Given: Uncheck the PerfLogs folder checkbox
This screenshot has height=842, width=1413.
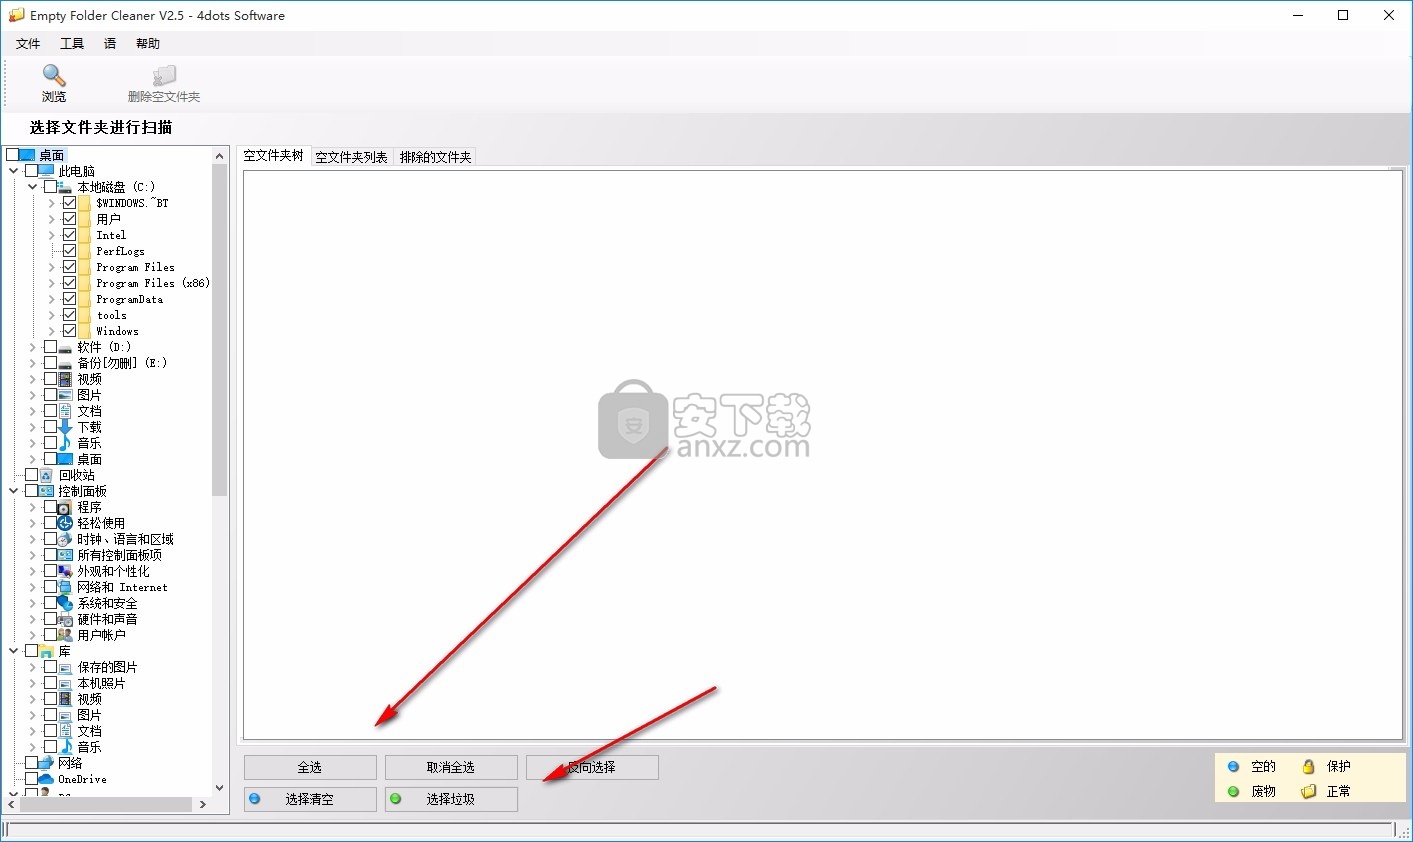Looking at the screenshot, I should click(x=69, y=251).
